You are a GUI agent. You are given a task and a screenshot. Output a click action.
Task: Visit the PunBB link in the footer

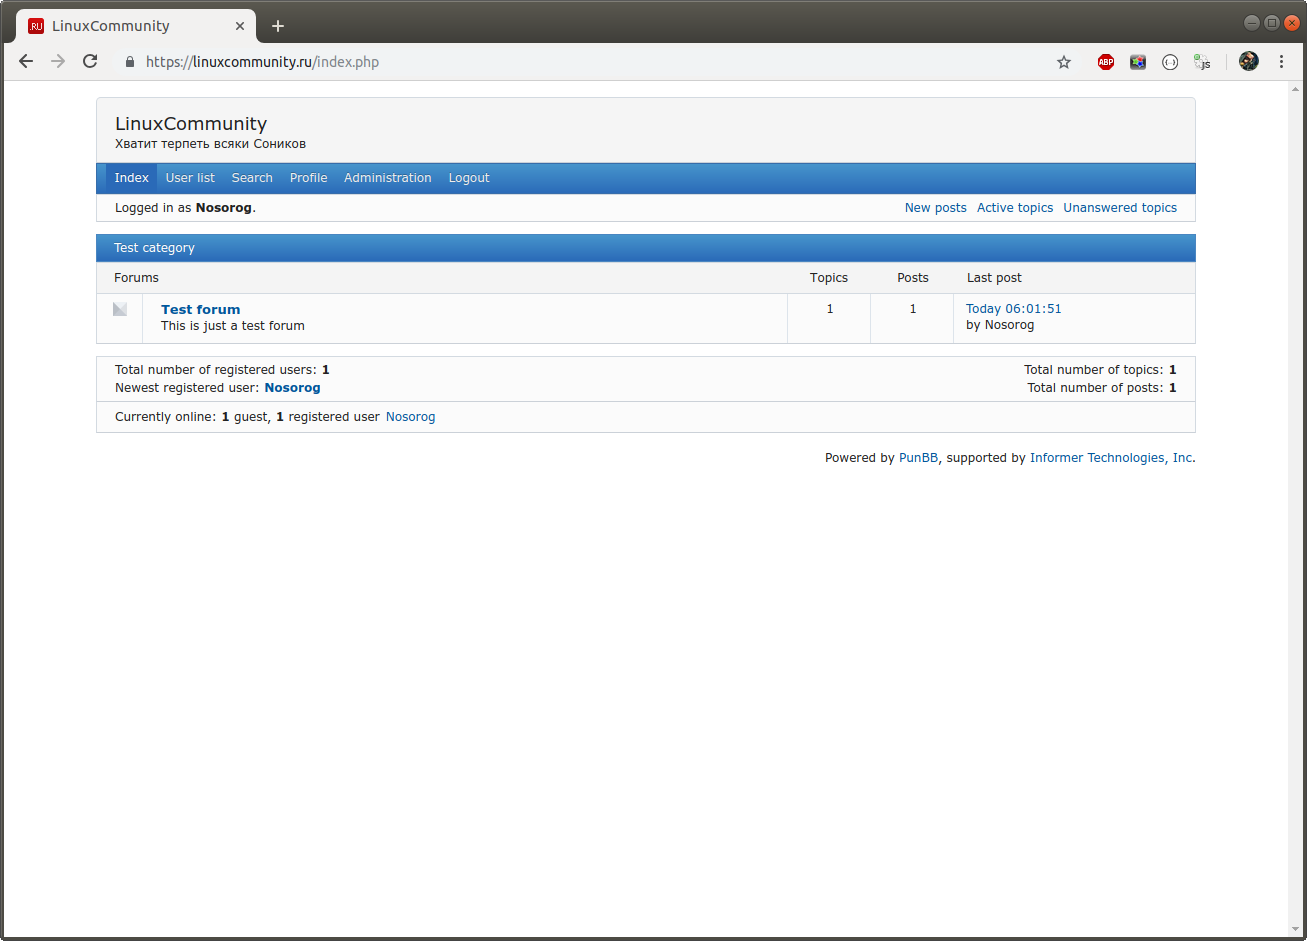coord(918,457)
